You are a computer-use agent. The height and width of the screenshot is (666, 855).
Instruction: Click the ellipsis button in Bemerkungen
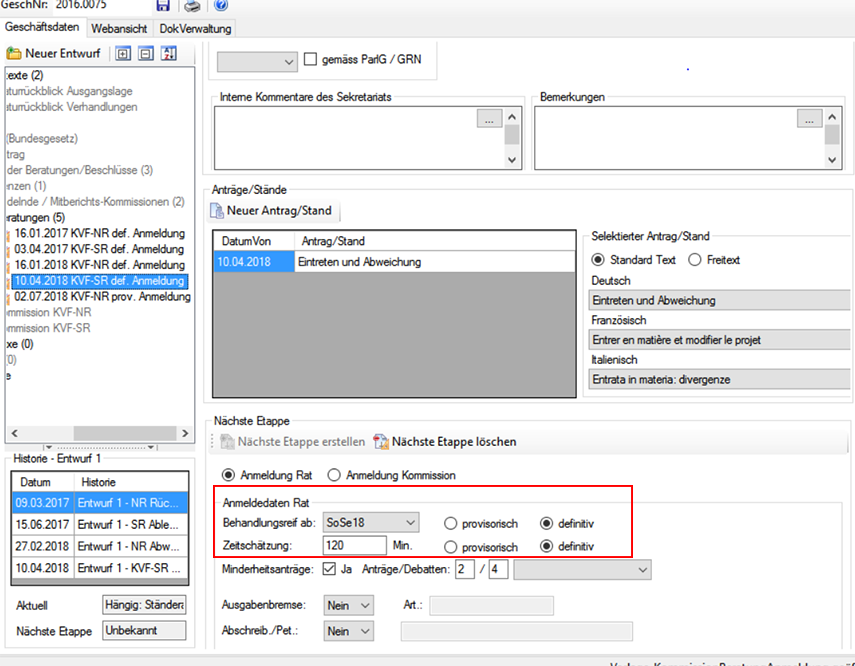click(809, 119)
